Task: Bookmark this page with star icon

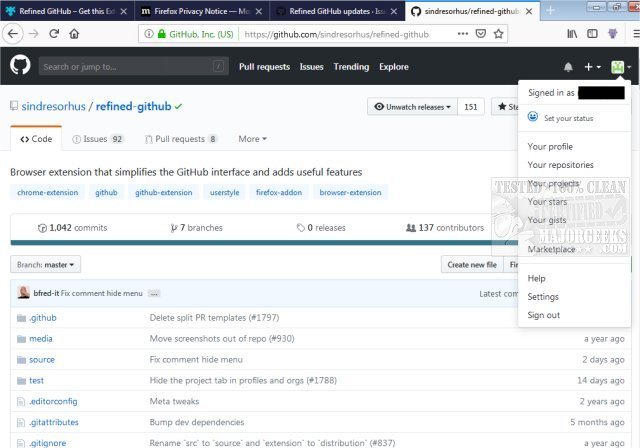Action: (498, 34)
